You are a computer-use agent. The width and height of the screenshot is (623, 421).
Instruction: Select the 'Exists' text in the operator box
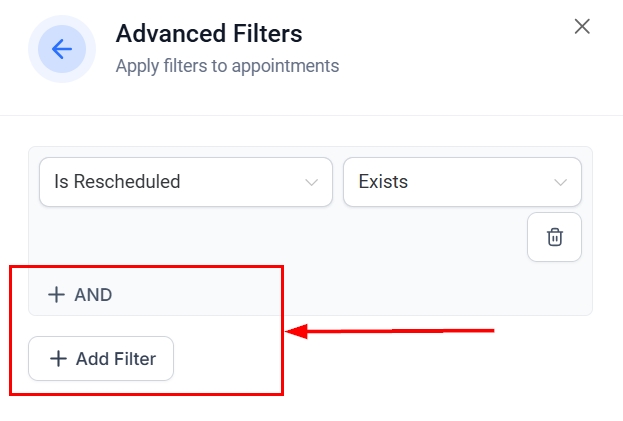[x=383, y=182]
